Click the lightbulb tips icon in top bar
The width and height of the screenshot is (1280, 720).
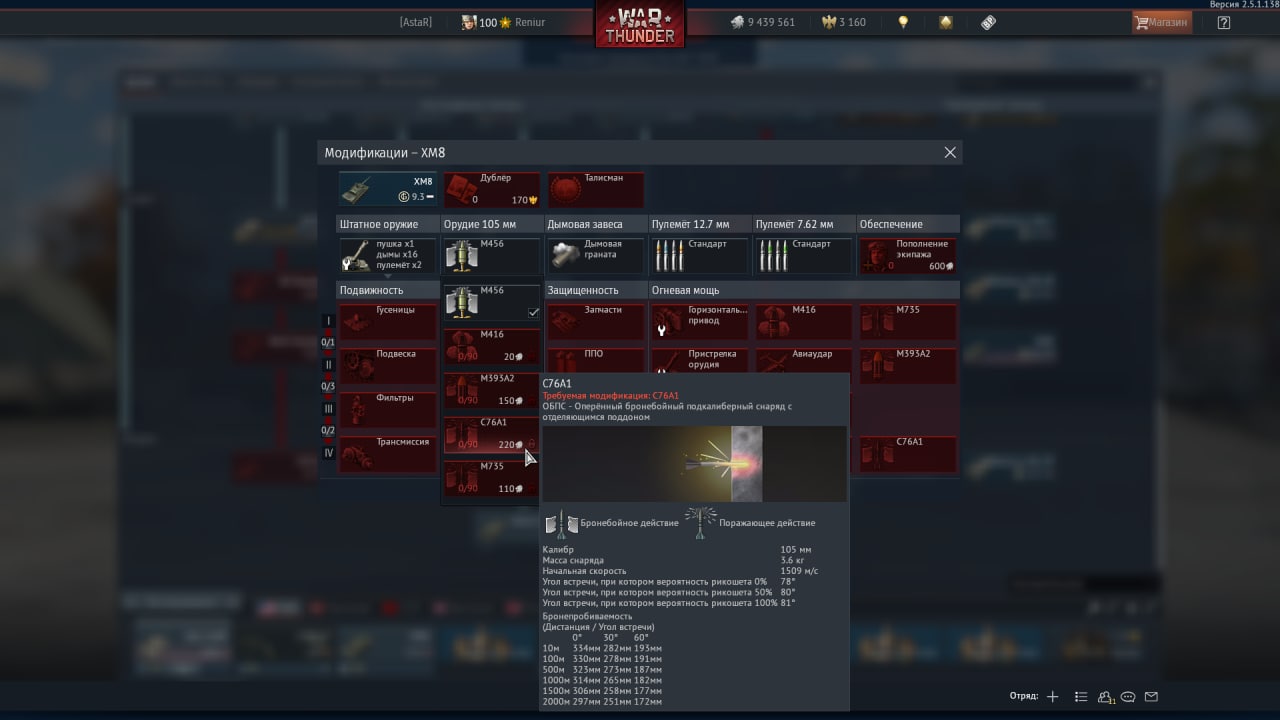click(x=903, y=22)
